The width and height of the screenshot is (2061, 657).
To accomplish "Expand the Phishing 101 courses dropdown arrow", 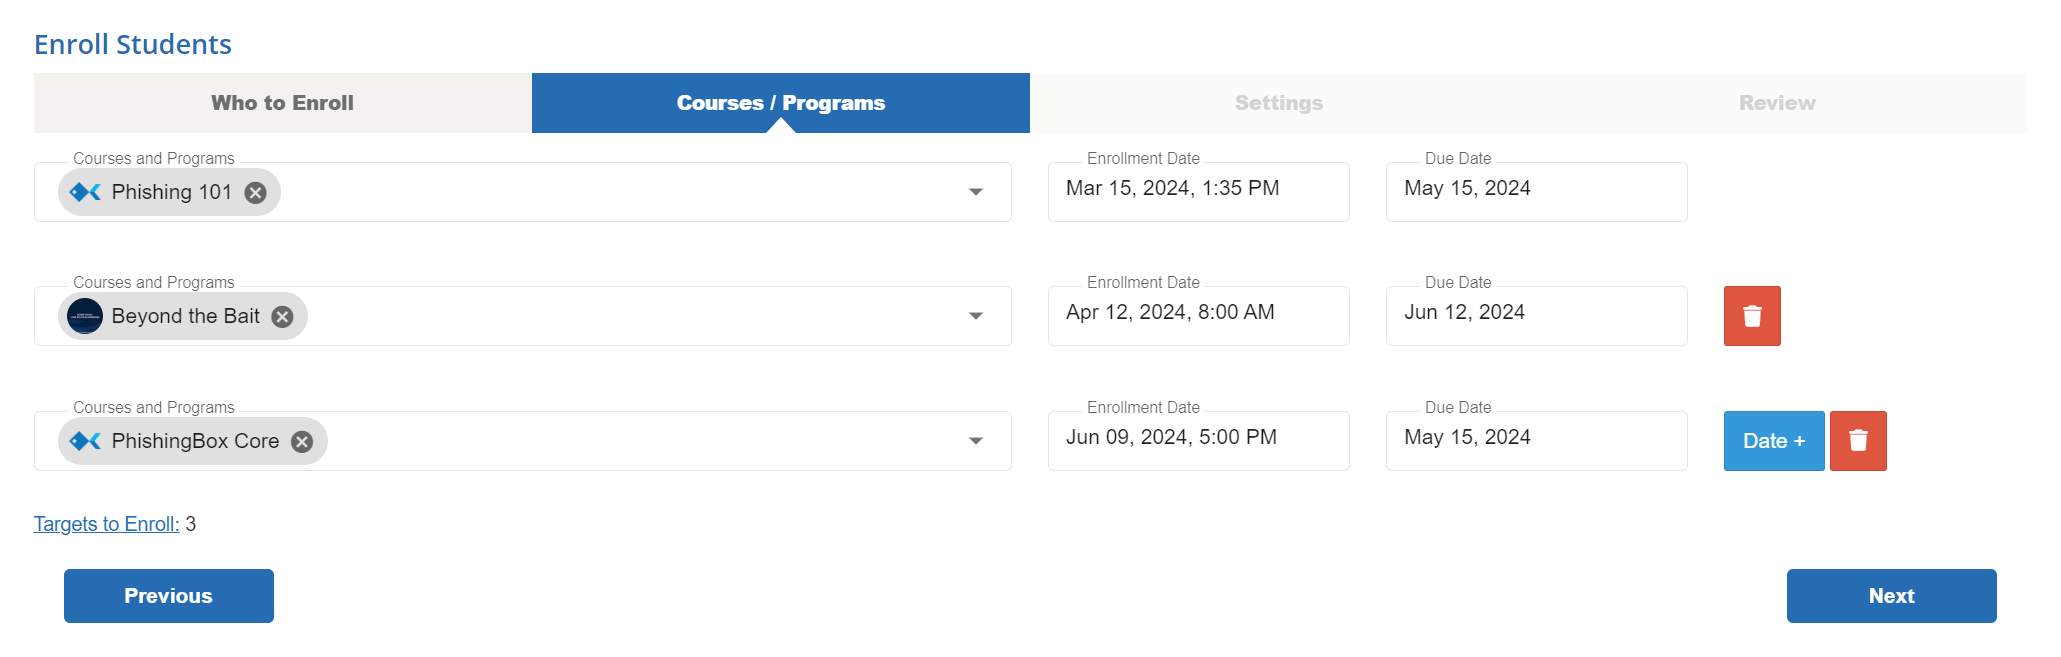I will [976, 192].
